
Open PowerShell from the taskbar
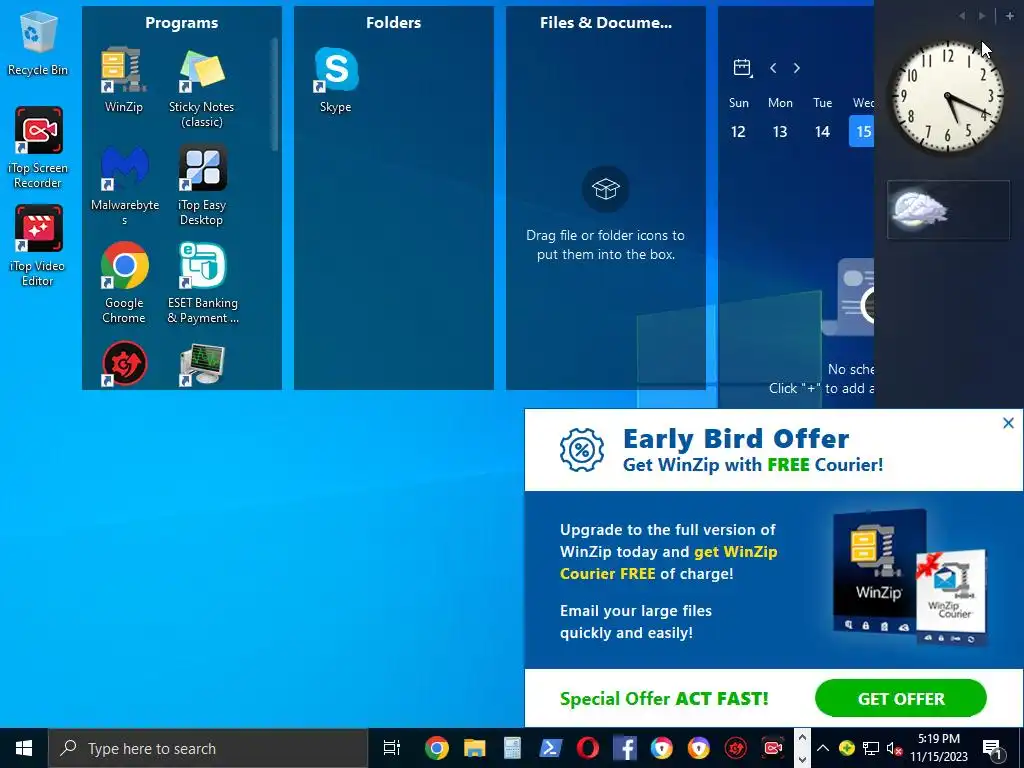[551, 748]
